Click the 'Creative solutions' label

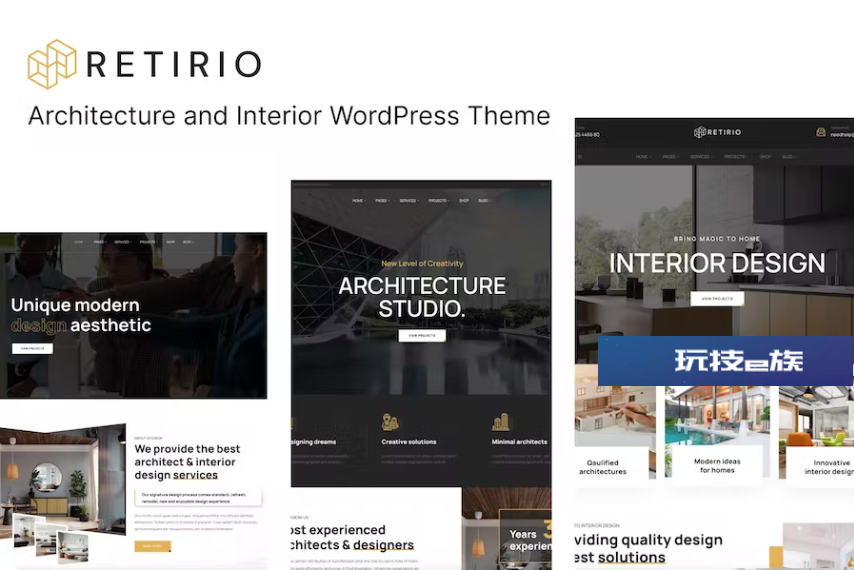click(408, 442)
